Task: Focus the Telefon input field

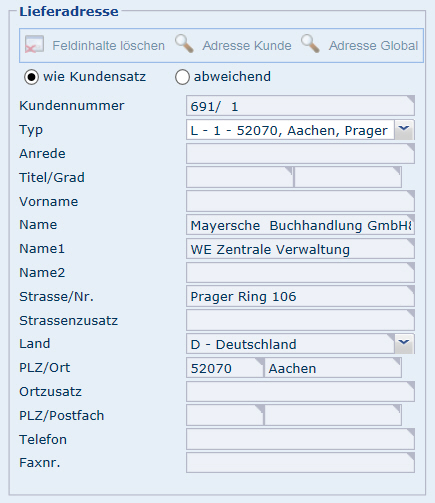Action: point(300,439)
